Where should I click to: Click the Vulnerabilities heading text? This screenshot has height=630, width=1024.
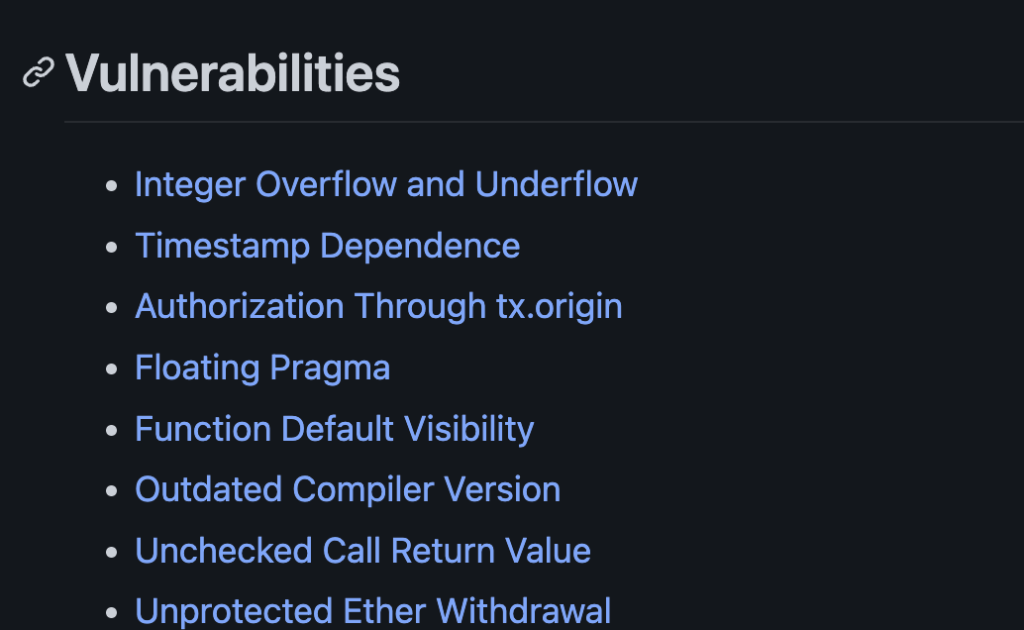point(232,73)
